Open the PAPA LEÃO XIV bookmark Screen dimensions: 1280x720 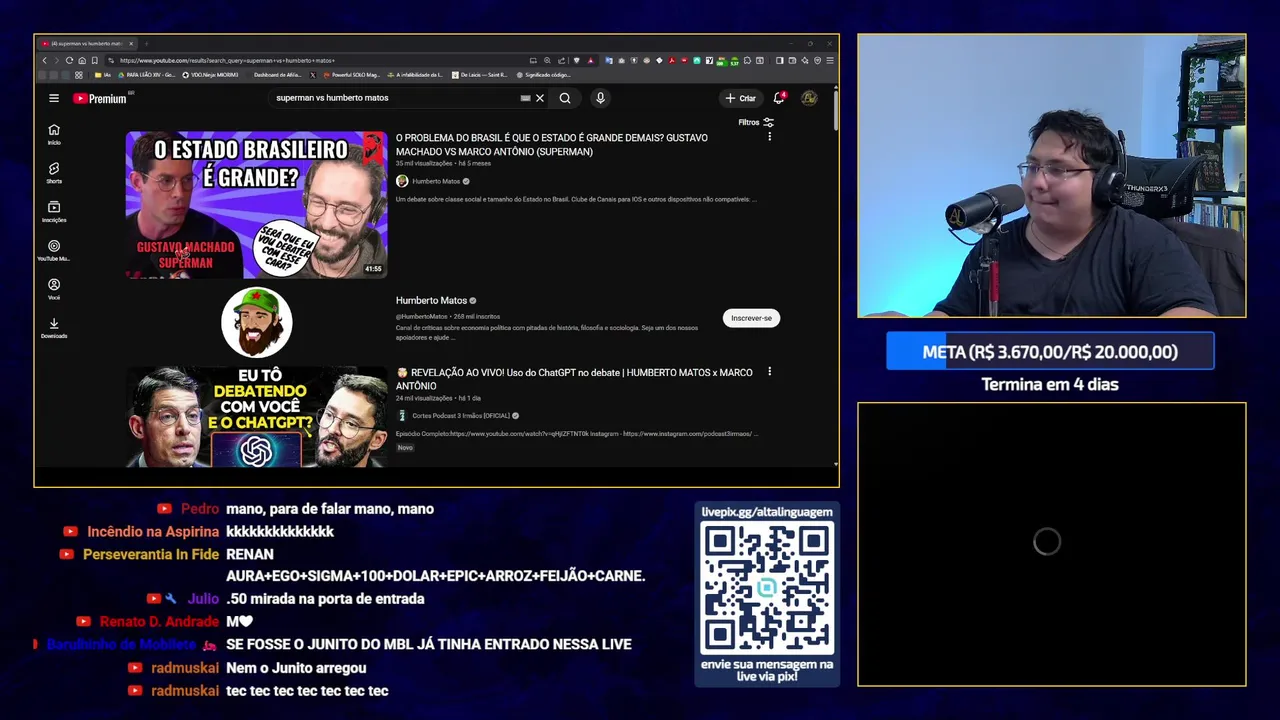146,75
